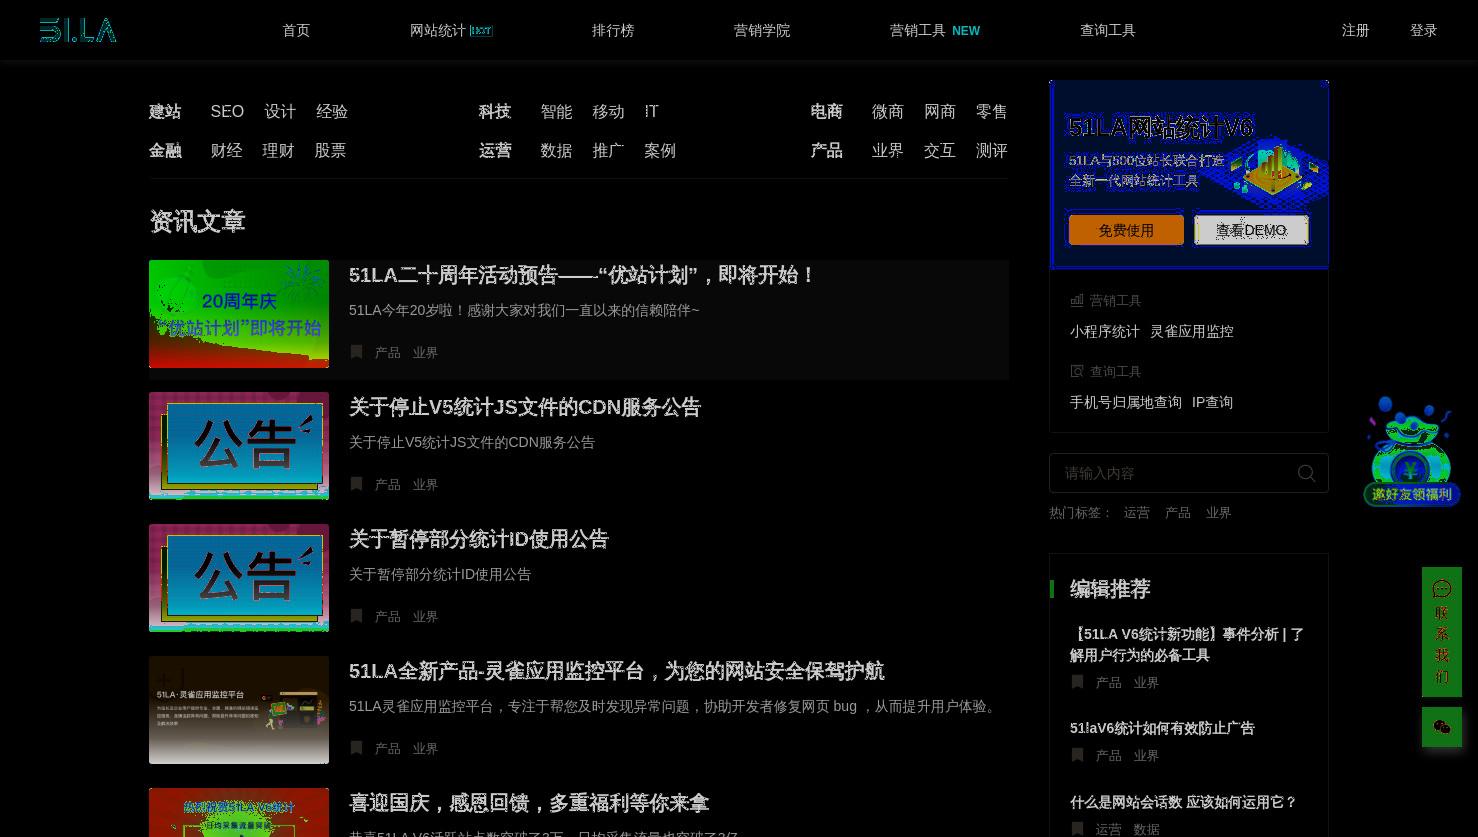The height and width of the screenshot is (837, 1478).
Task: Select the 金融 category heading
Action: click(x=165, y=151)
